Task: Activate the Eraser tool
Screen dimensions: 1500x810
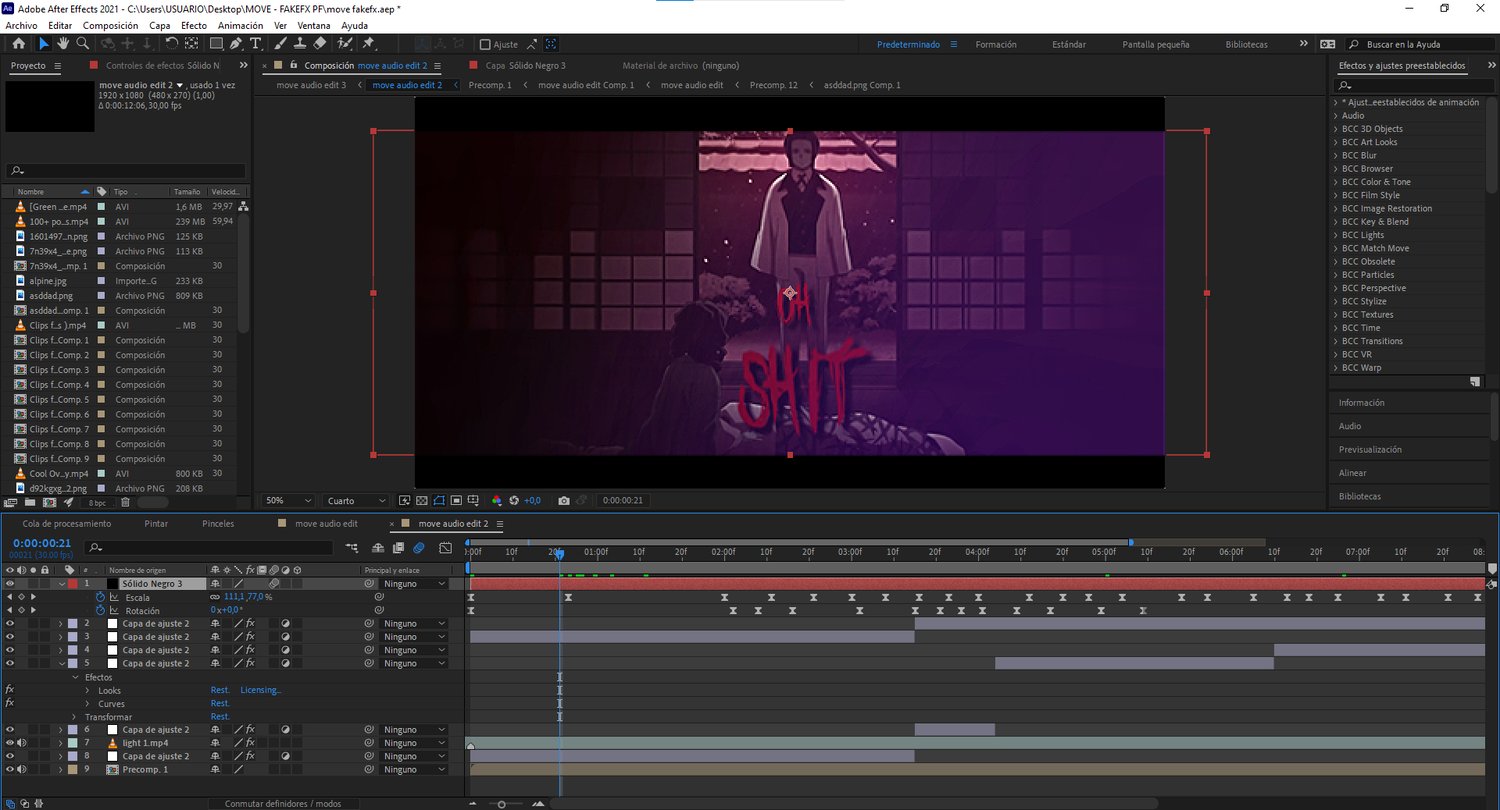Action: click(x=320, y=44)
